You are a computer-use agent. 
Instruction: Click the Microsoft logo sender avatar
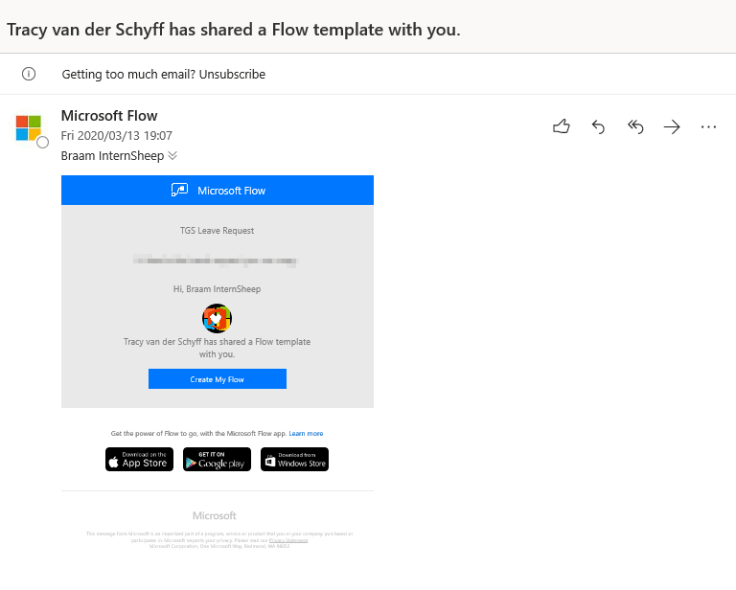(28, 128)
